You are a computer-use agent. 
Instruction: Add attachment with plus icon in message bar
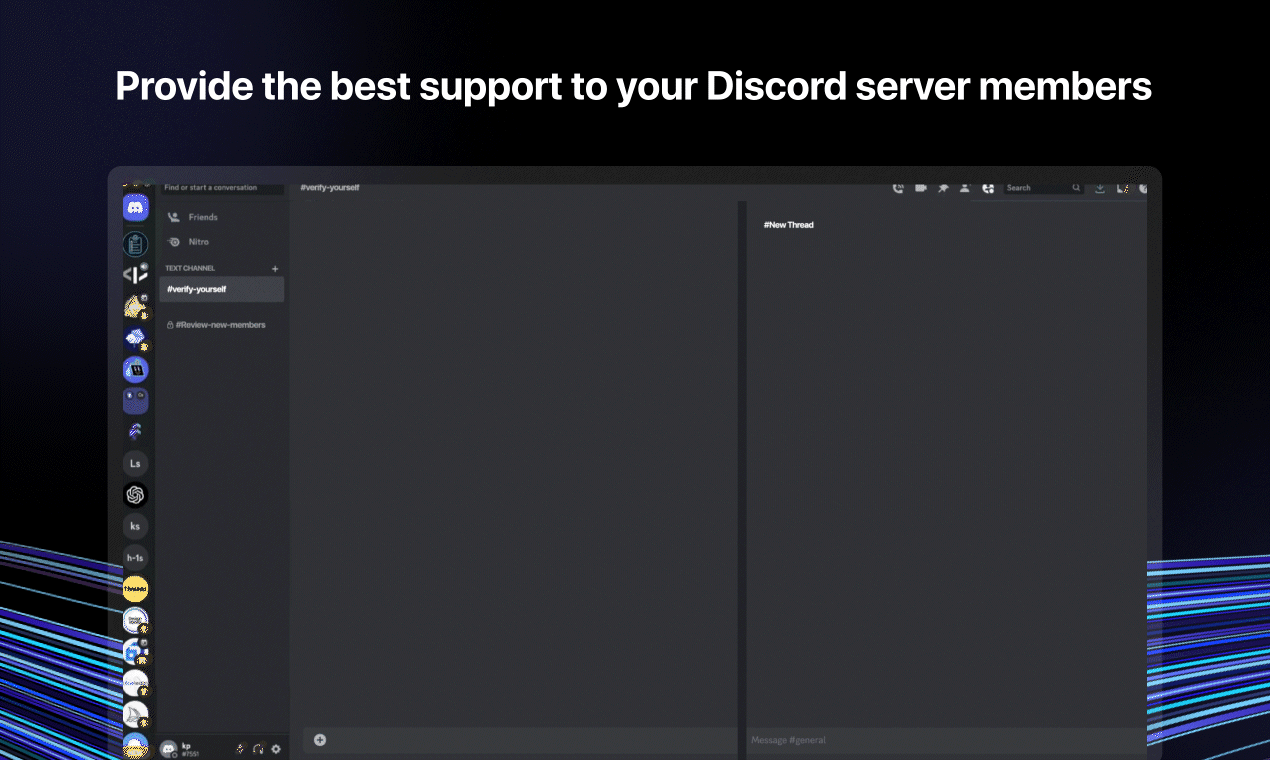click(x=320, y=740)
